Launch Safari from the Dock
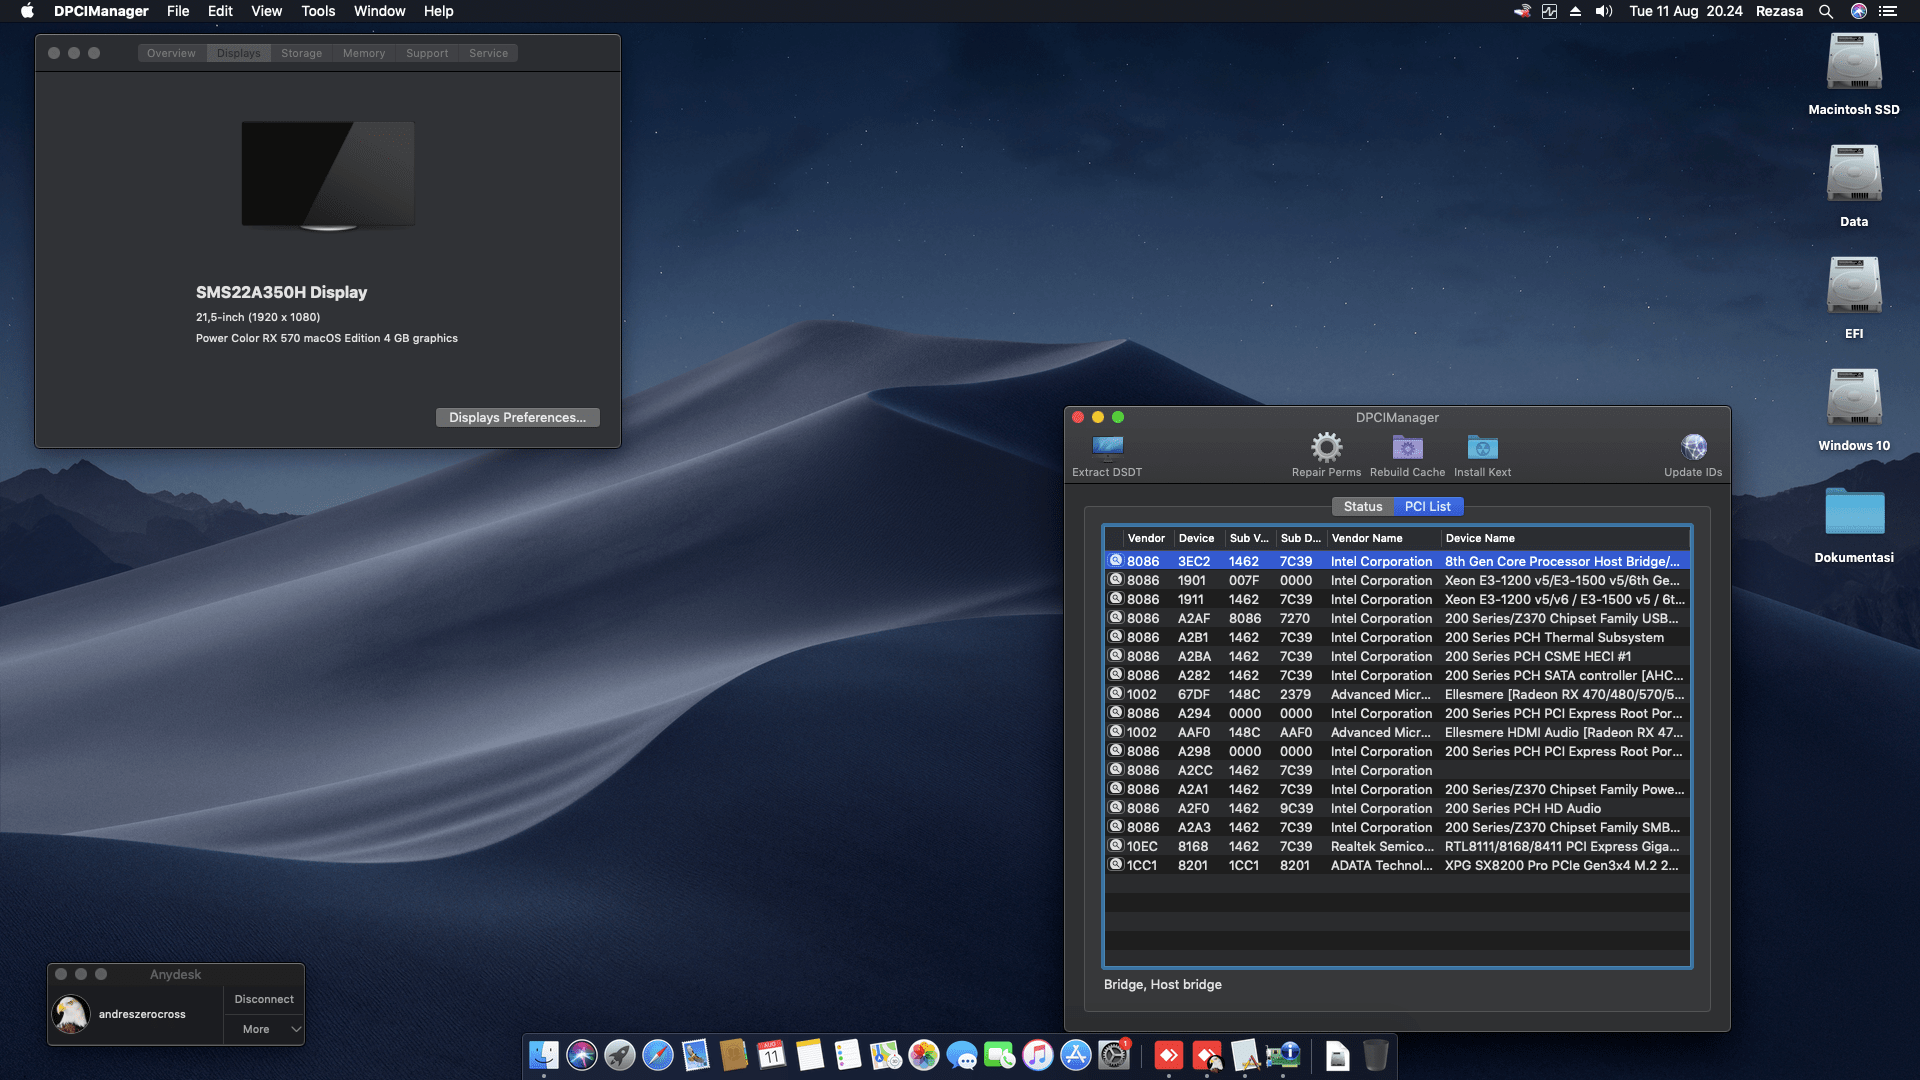 tap(657, 1055)
